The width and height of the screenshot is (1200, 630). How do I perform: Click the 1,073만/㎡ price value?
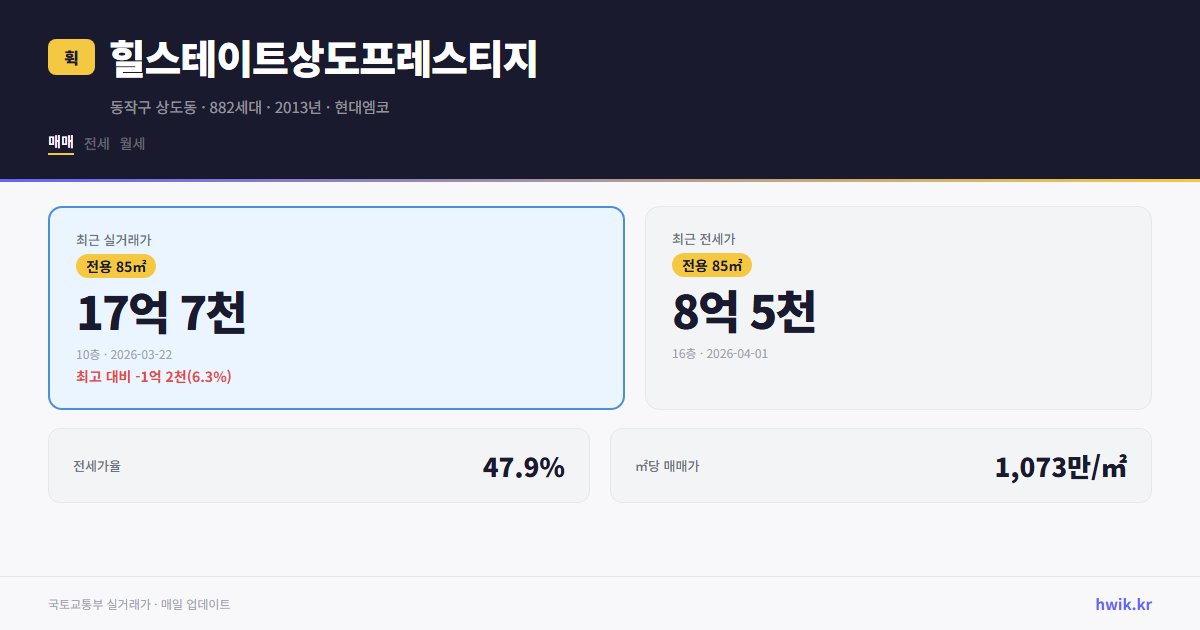tap(1062, 465)
